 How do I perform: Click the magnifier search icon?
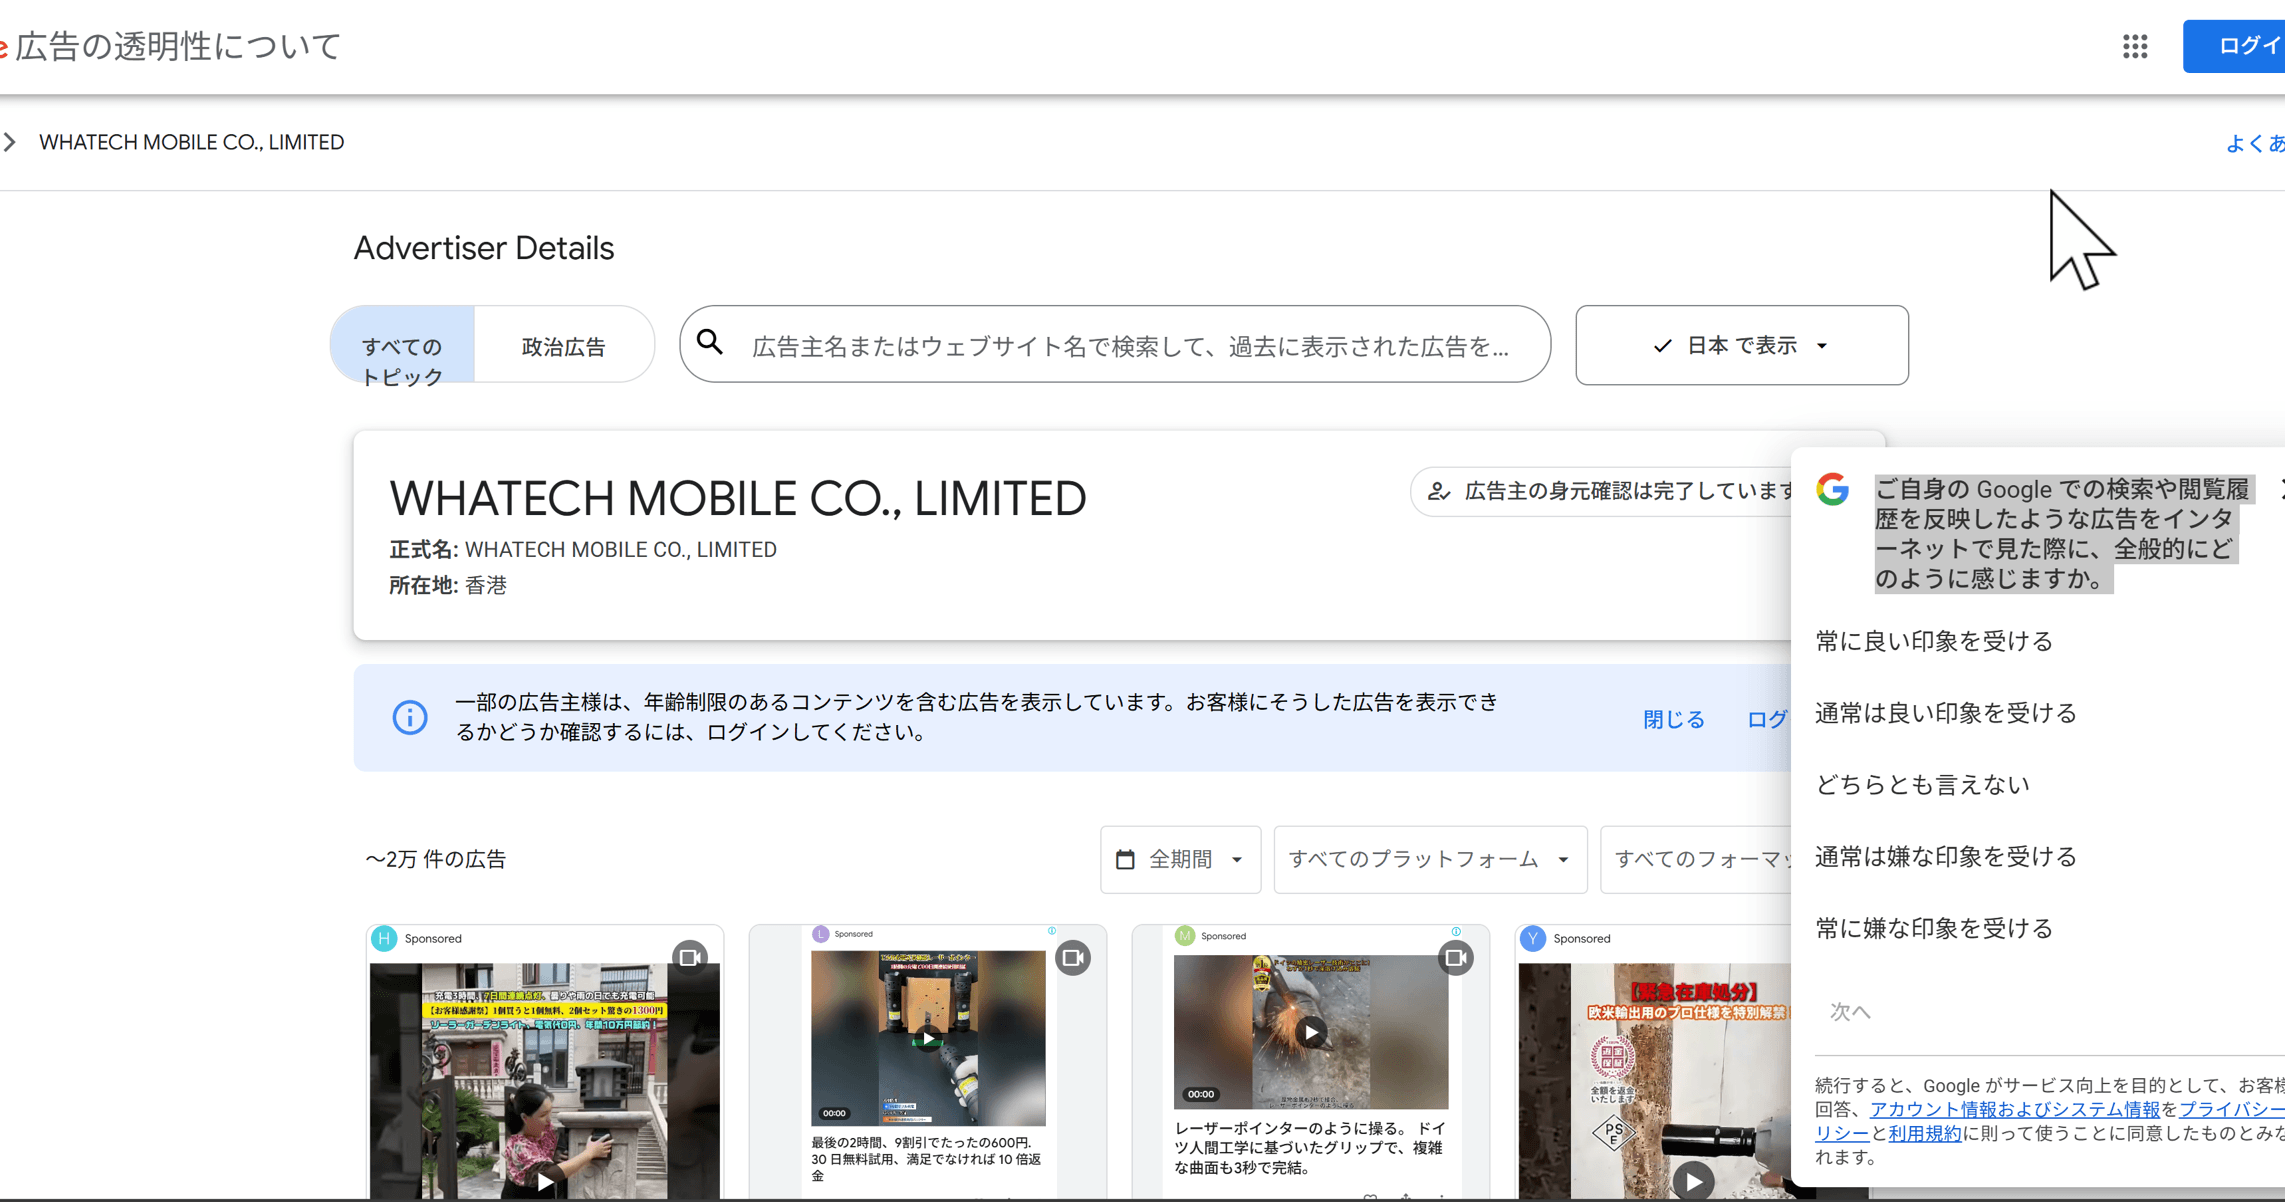[x=710, y=343]
